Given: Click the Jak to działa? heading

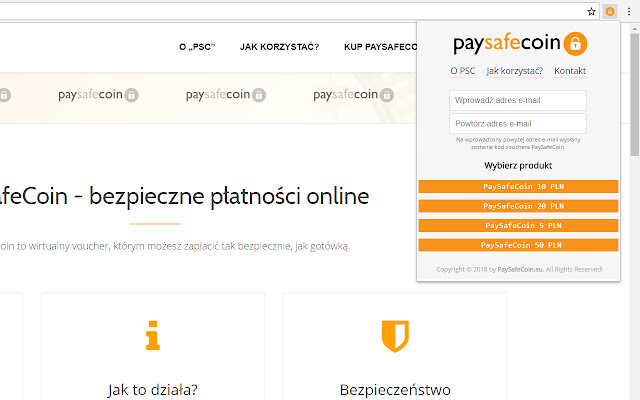Looking at the screenshot, I should point(153,390).
